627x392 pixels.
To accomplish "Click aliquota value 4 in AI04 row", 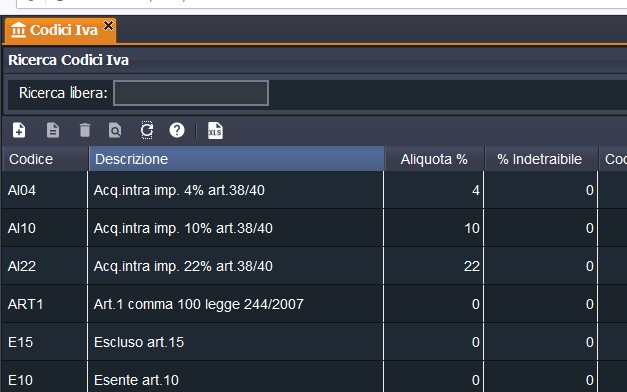I will click(475, 190).
